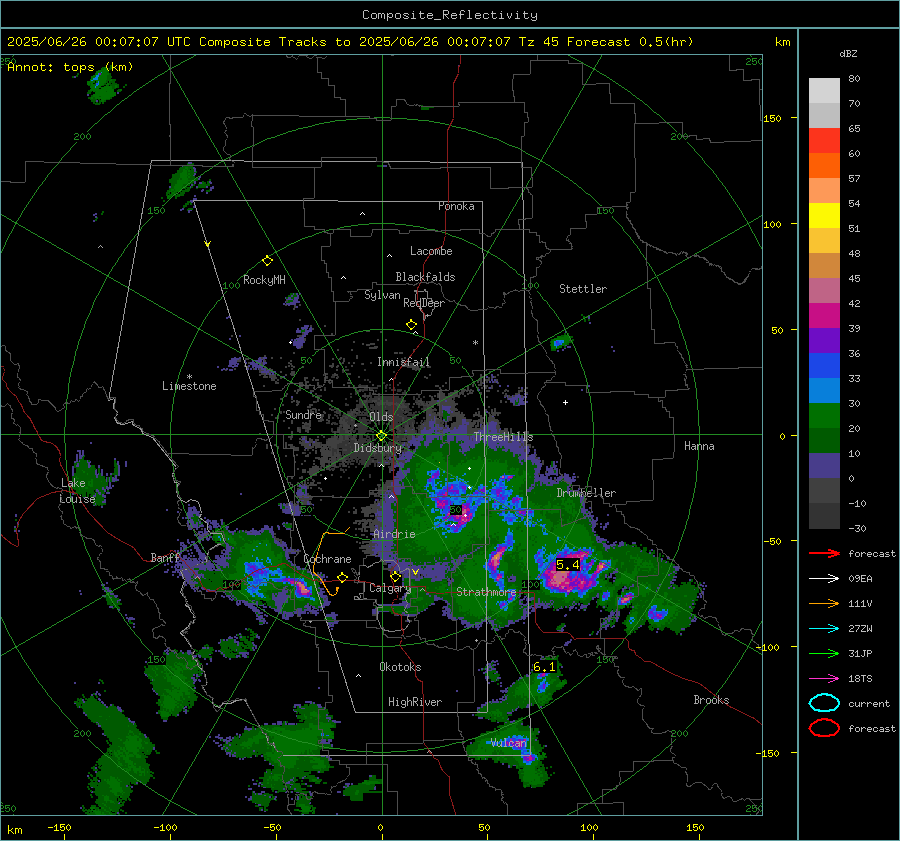Click the Cochrane town label

point(327,559)
